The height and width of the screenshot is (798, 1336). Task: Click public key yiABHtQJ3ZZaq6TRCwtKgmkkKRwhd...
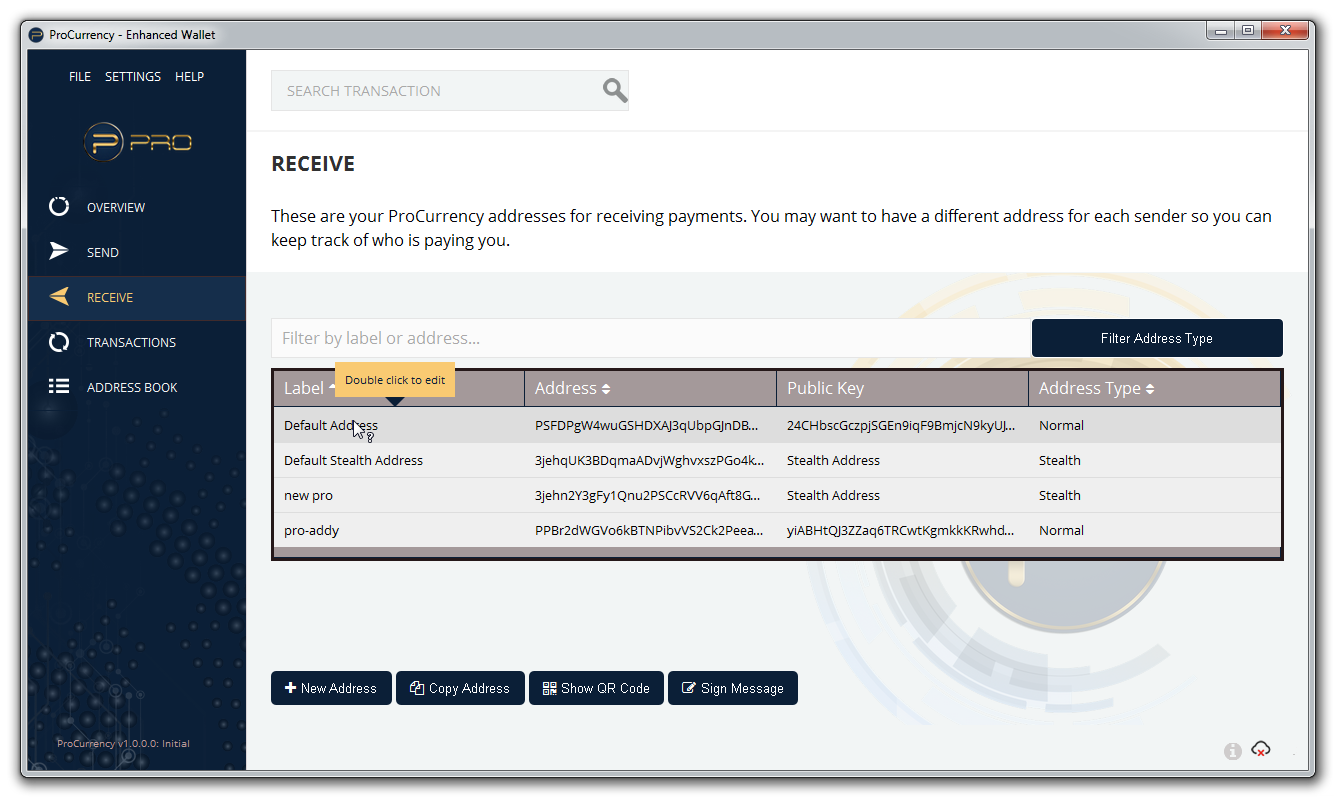[901, 531]
